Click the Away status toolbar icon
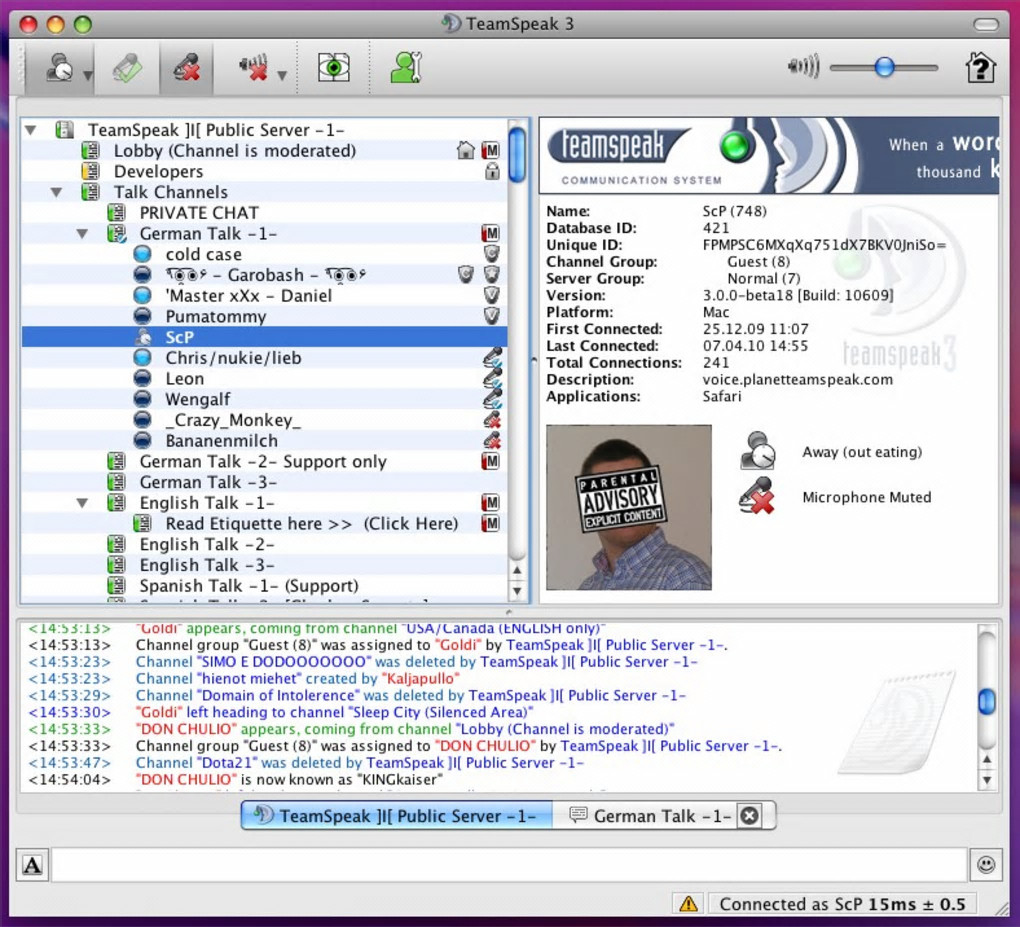The width and height of the screenshot is (1020, 927). pyautogui.click(x=59, y=68)
